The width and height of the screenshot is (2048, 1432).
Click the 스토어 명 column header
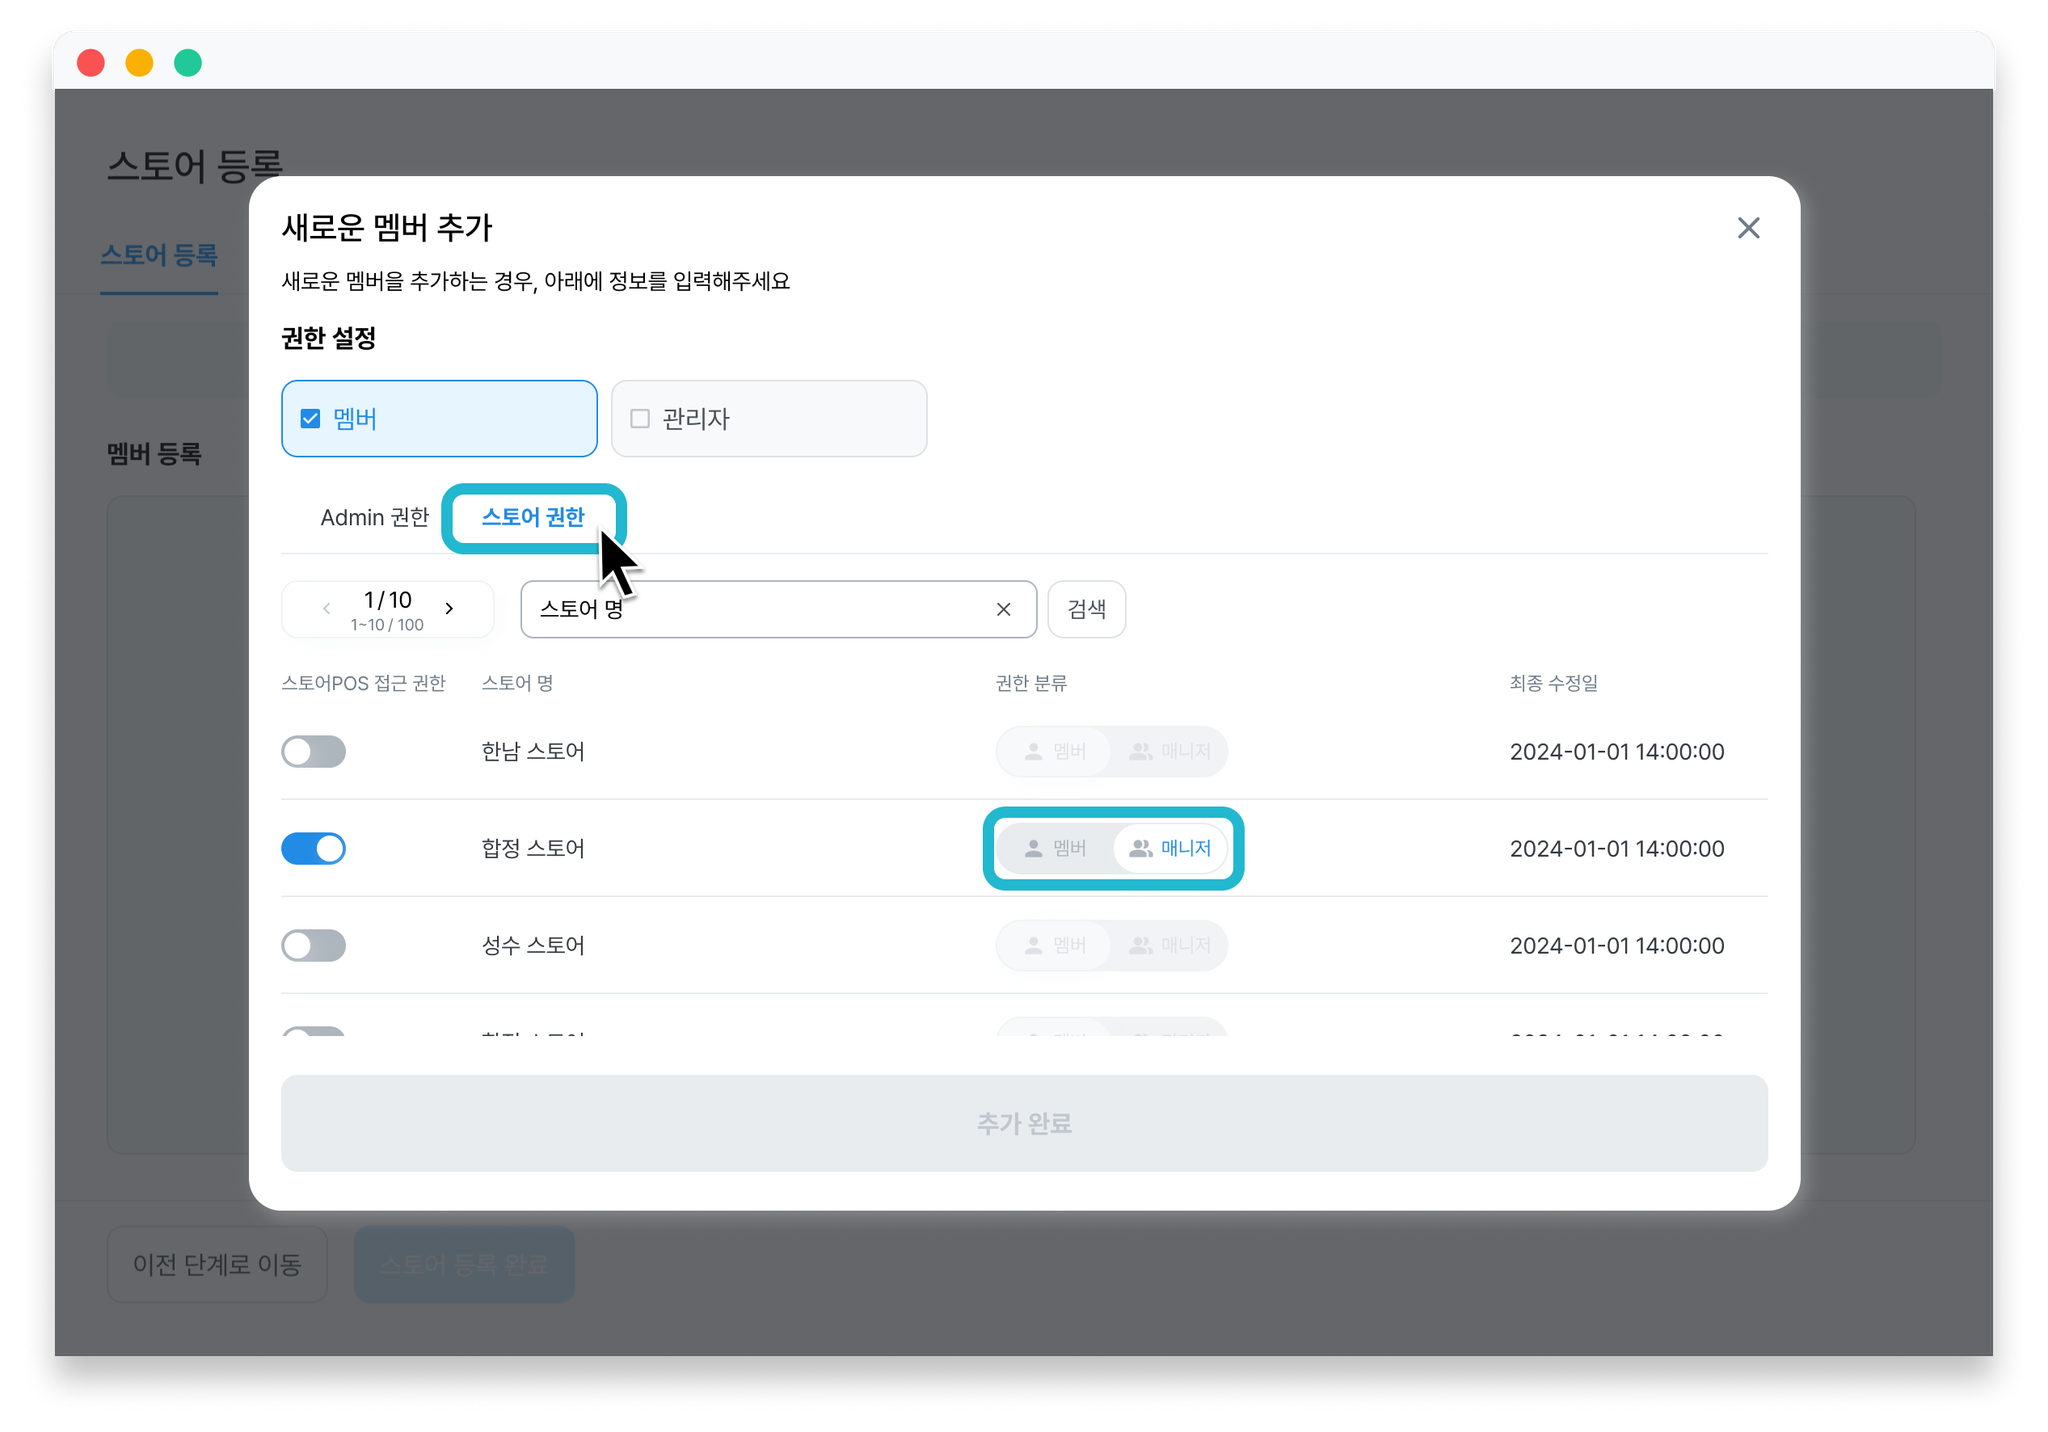(517, 683)
